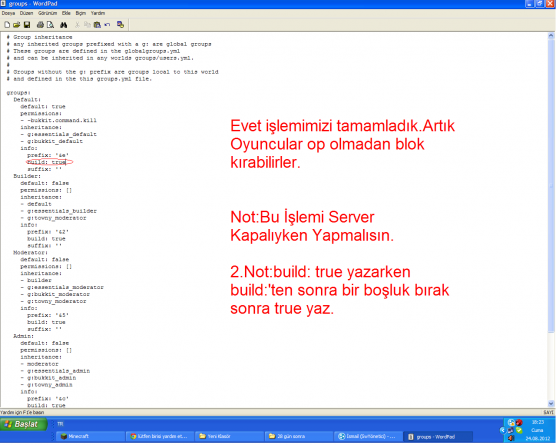This screenshot has height=445, width=556.
Task: Save the document with the floppy icon
Action: tap(27, 25)
